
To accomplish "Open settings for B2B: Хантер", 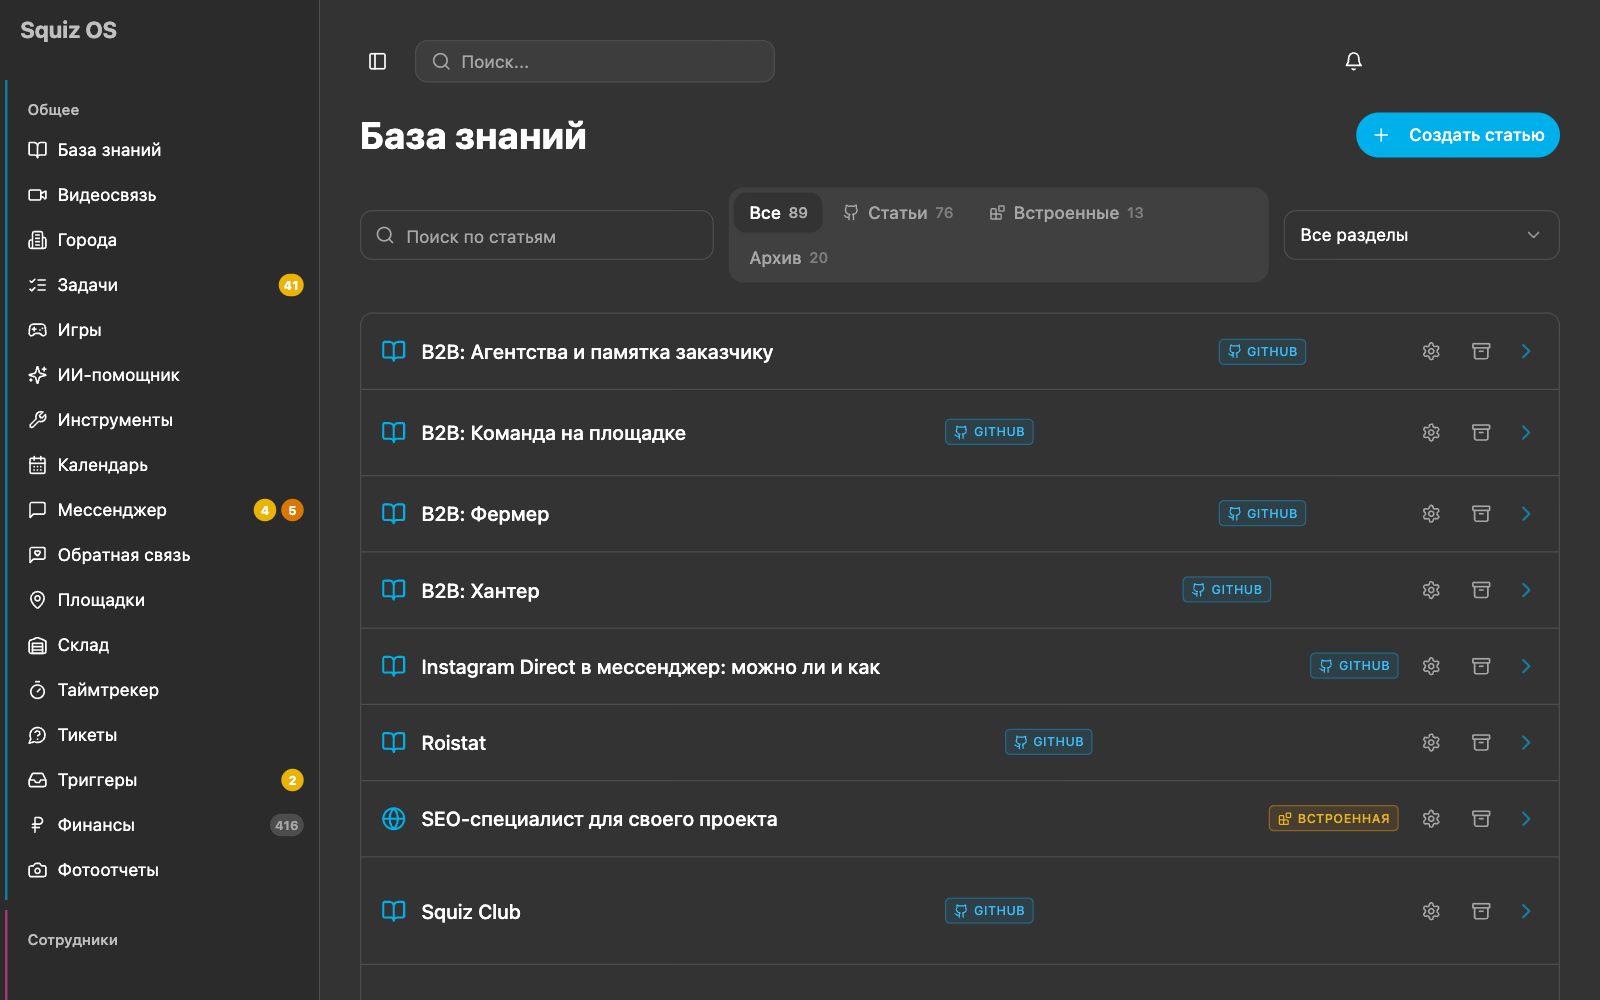I will pos(1431,590).
